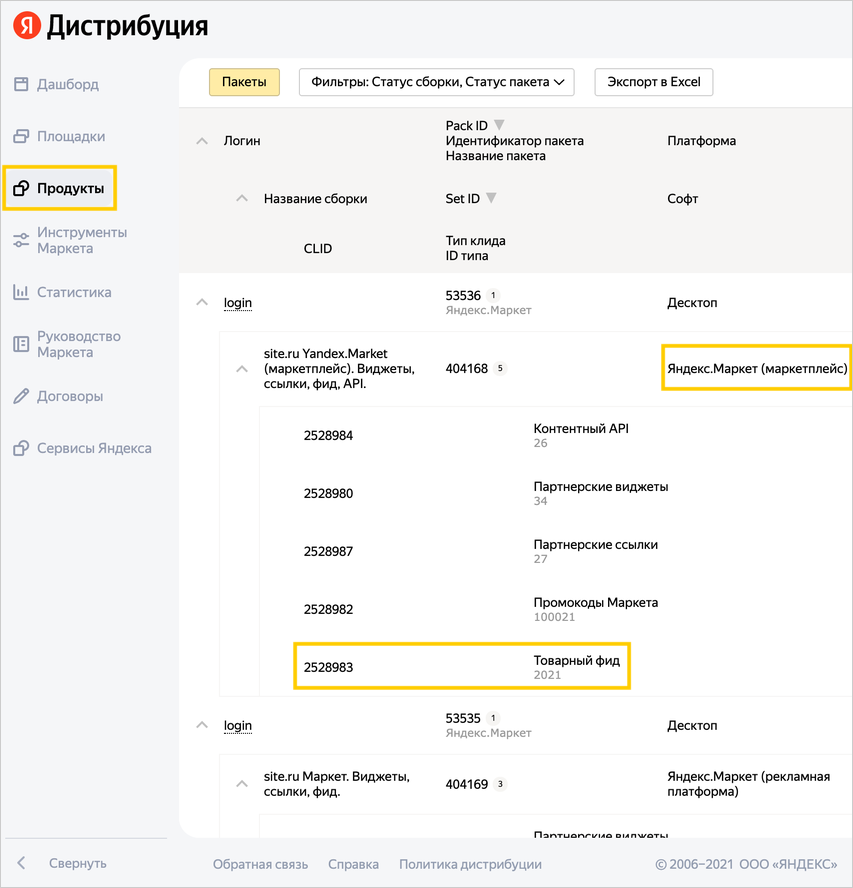
Task: Click Экспорт в Excel button
Action: 654,82
